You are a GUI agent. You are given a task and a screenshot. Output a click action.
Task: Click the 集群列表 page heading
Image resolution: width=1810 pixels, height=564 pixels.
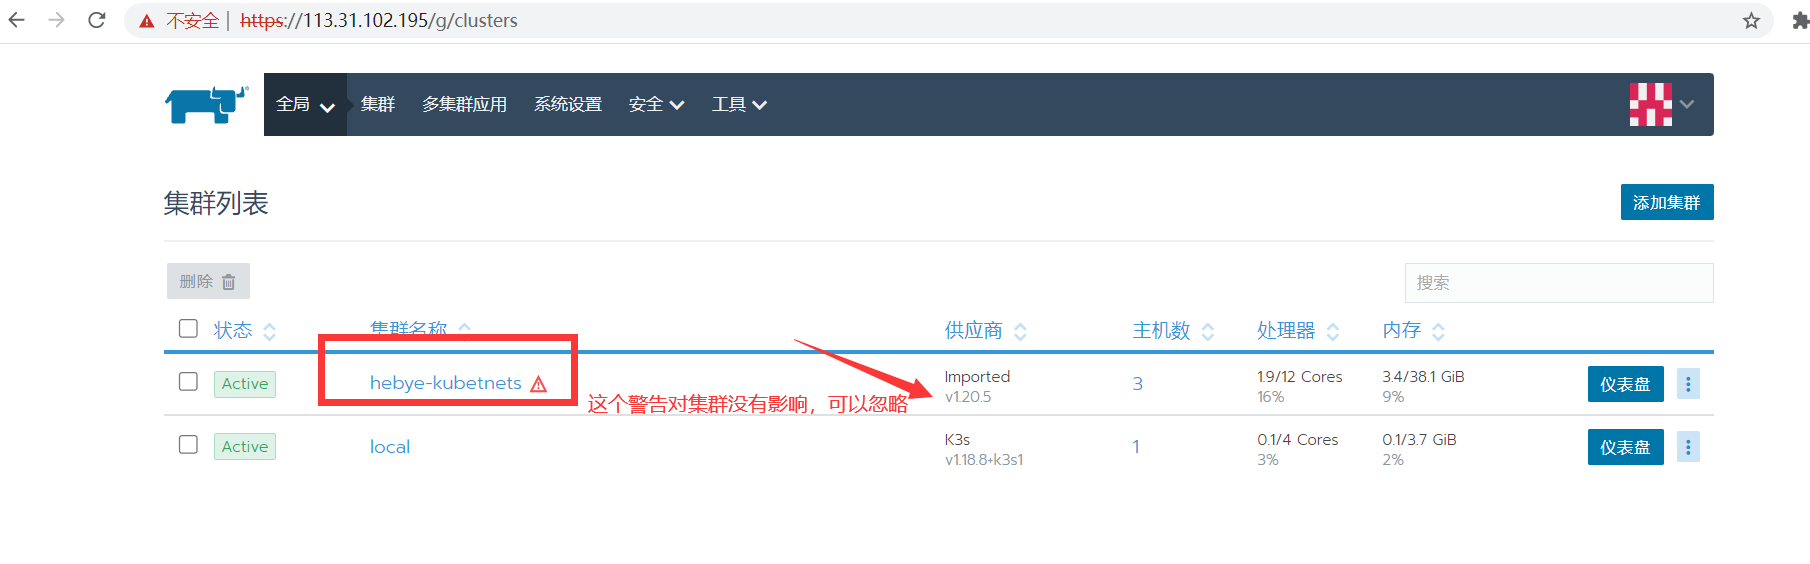point(216,203)
